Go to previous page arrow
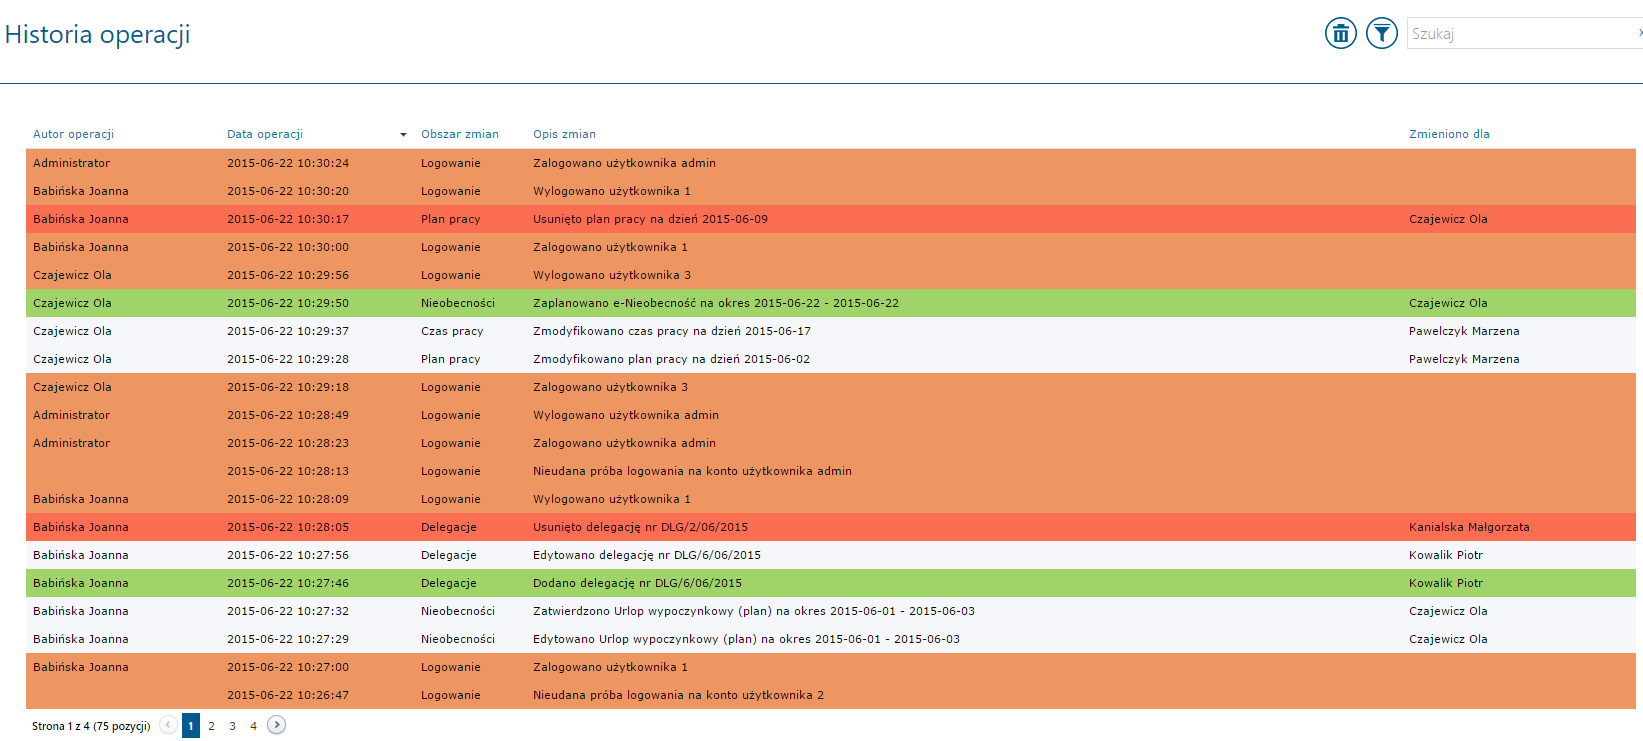 (168, 725)
